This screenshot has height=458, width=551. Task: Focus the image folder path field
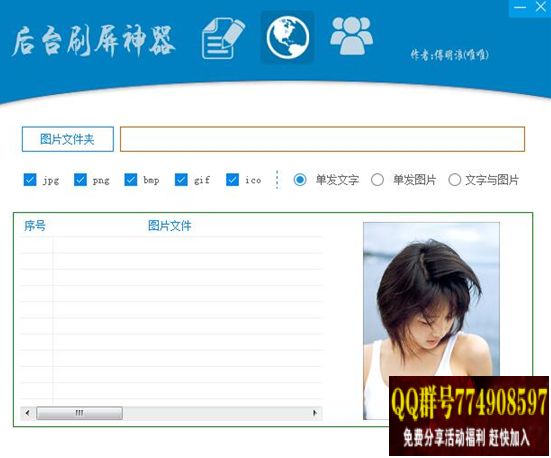(x=323, y=139)
